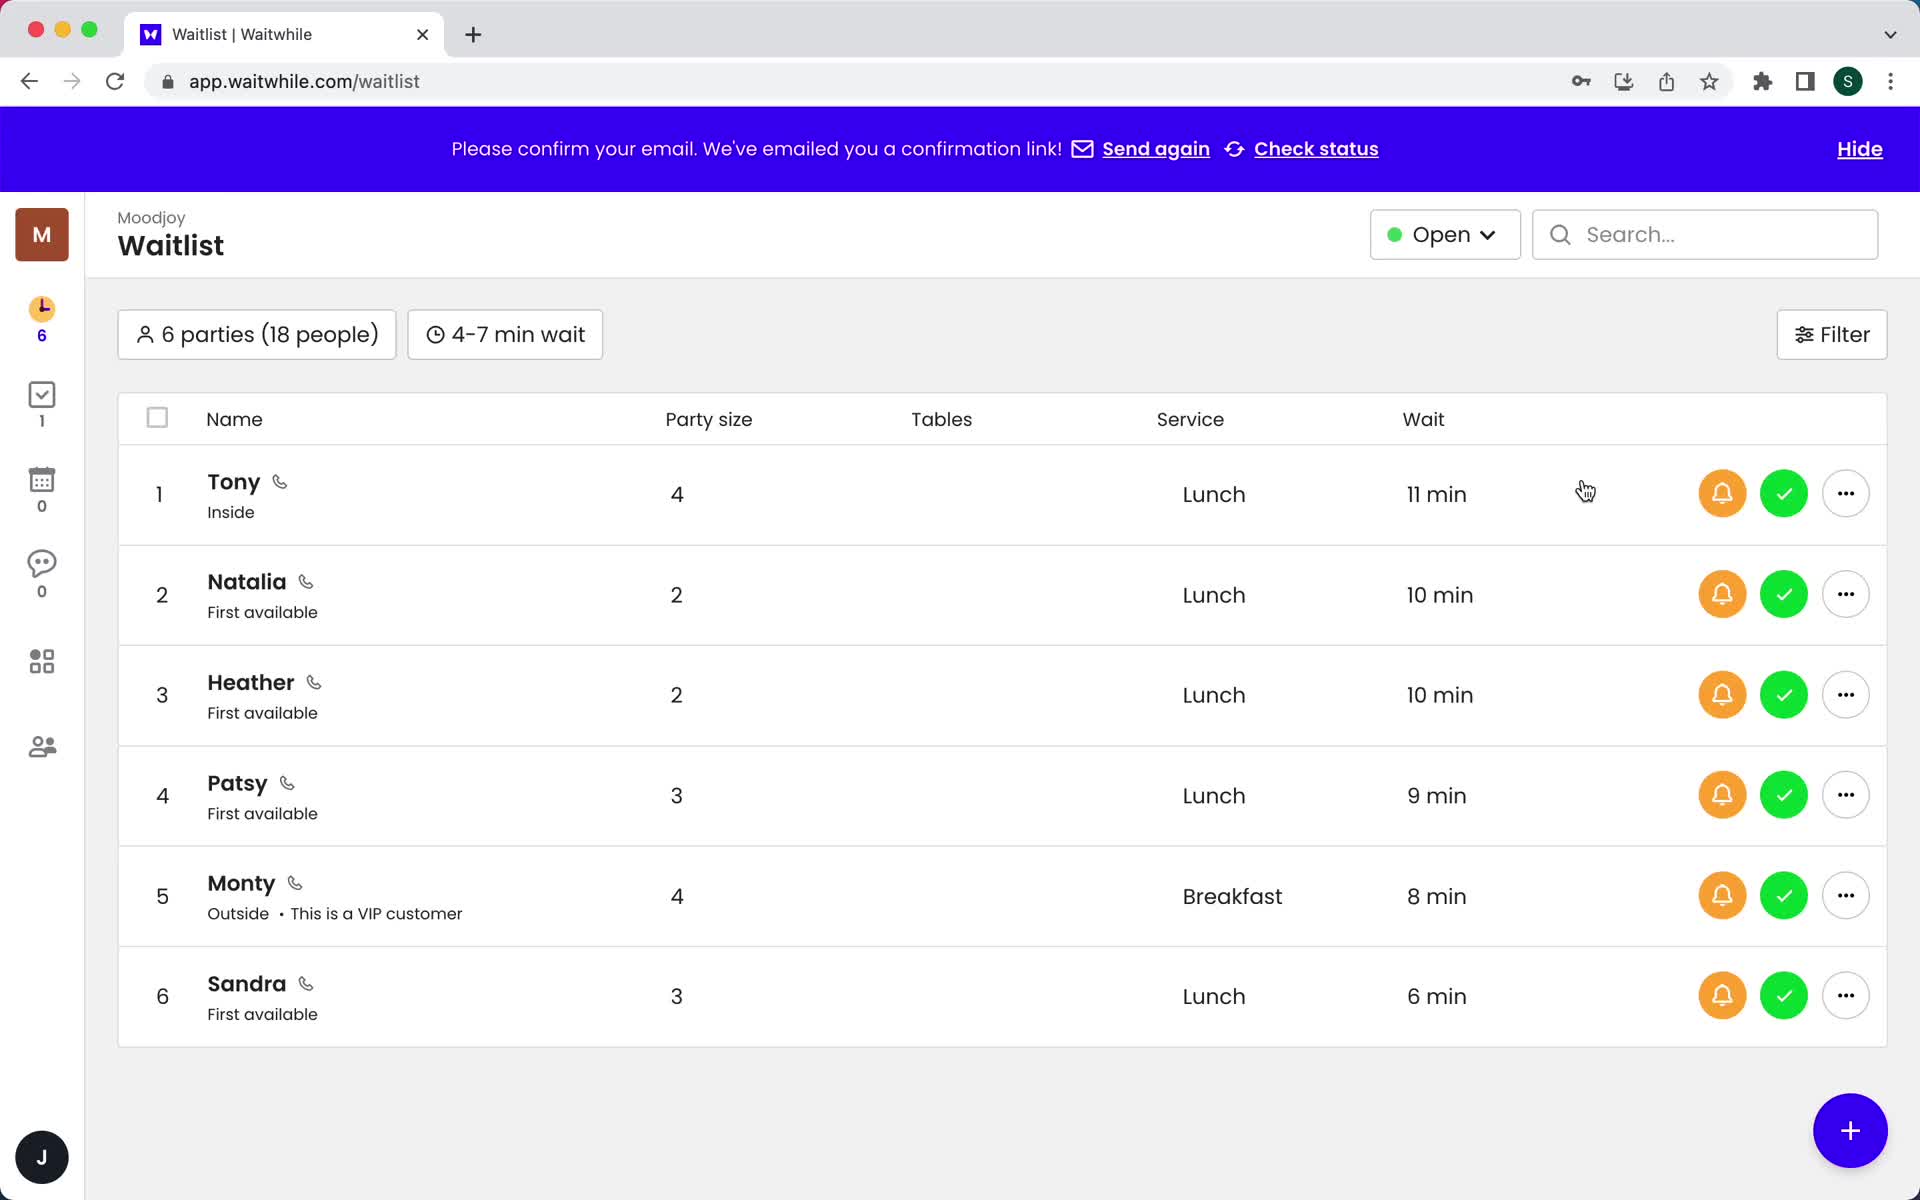Open a new browser tab
The width and height of the screenshot is (1920, 1200).
click(x=473, y=34)
